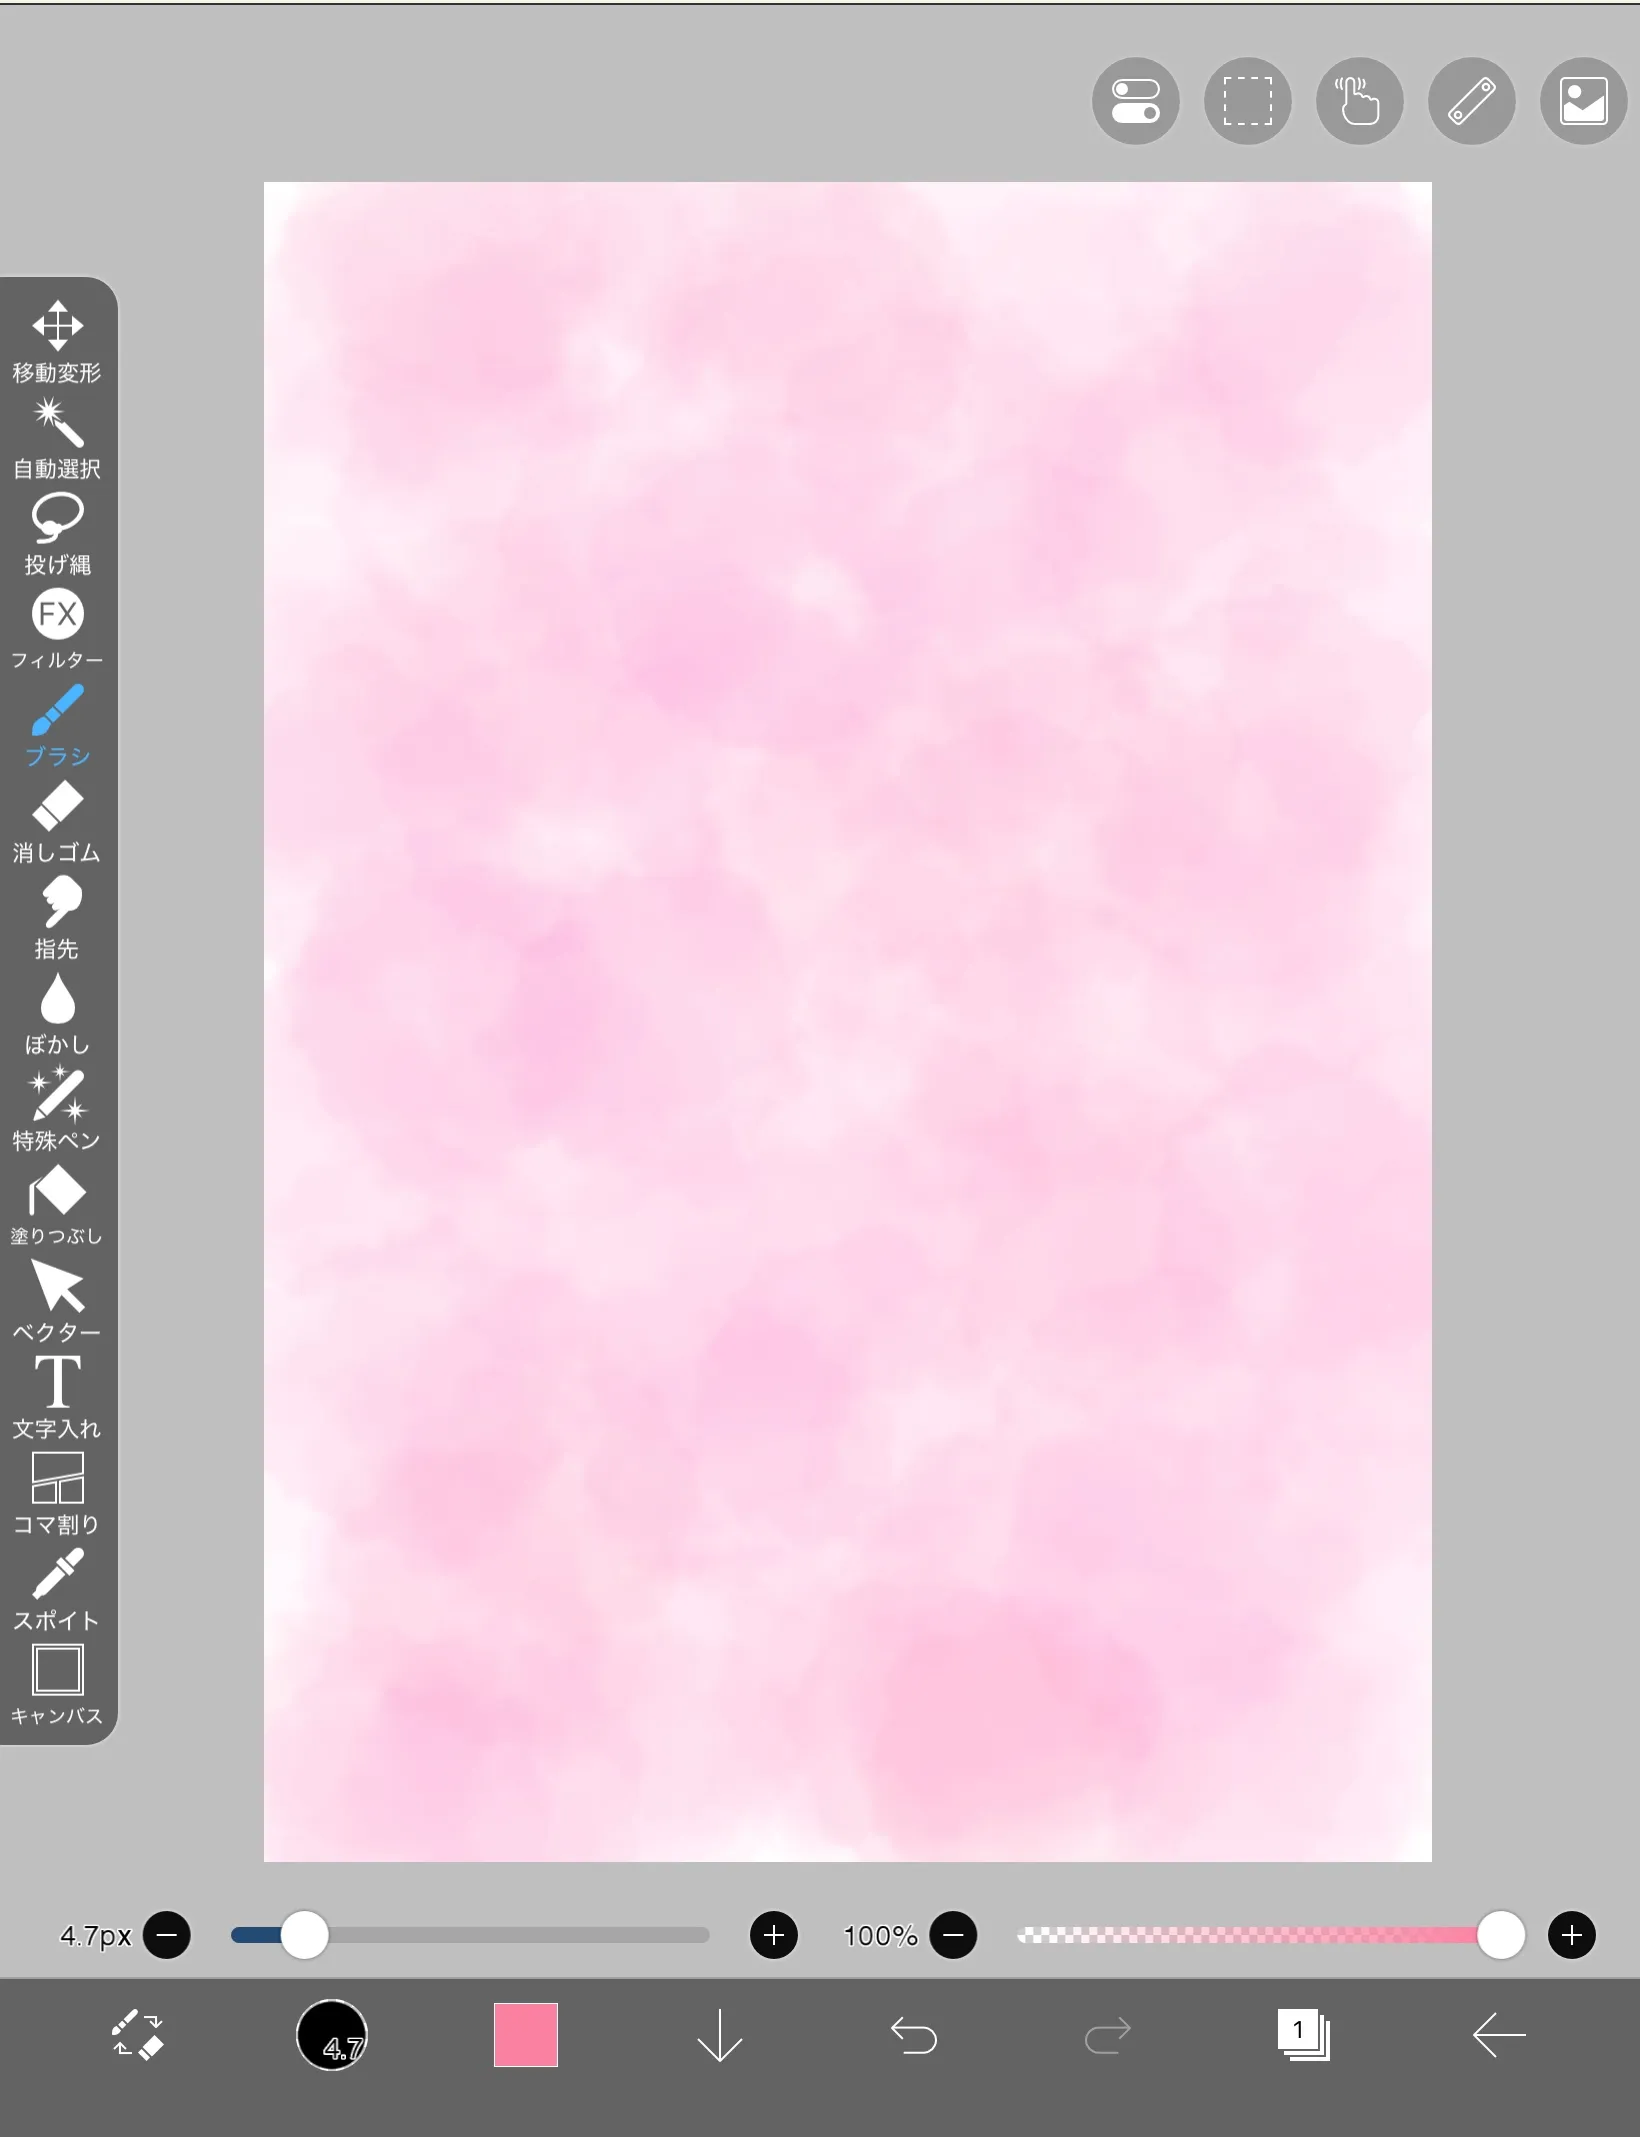1640x2137 pixels.
Task: Open the FX フィルター filter tool
Action: (x=57, y=628)
